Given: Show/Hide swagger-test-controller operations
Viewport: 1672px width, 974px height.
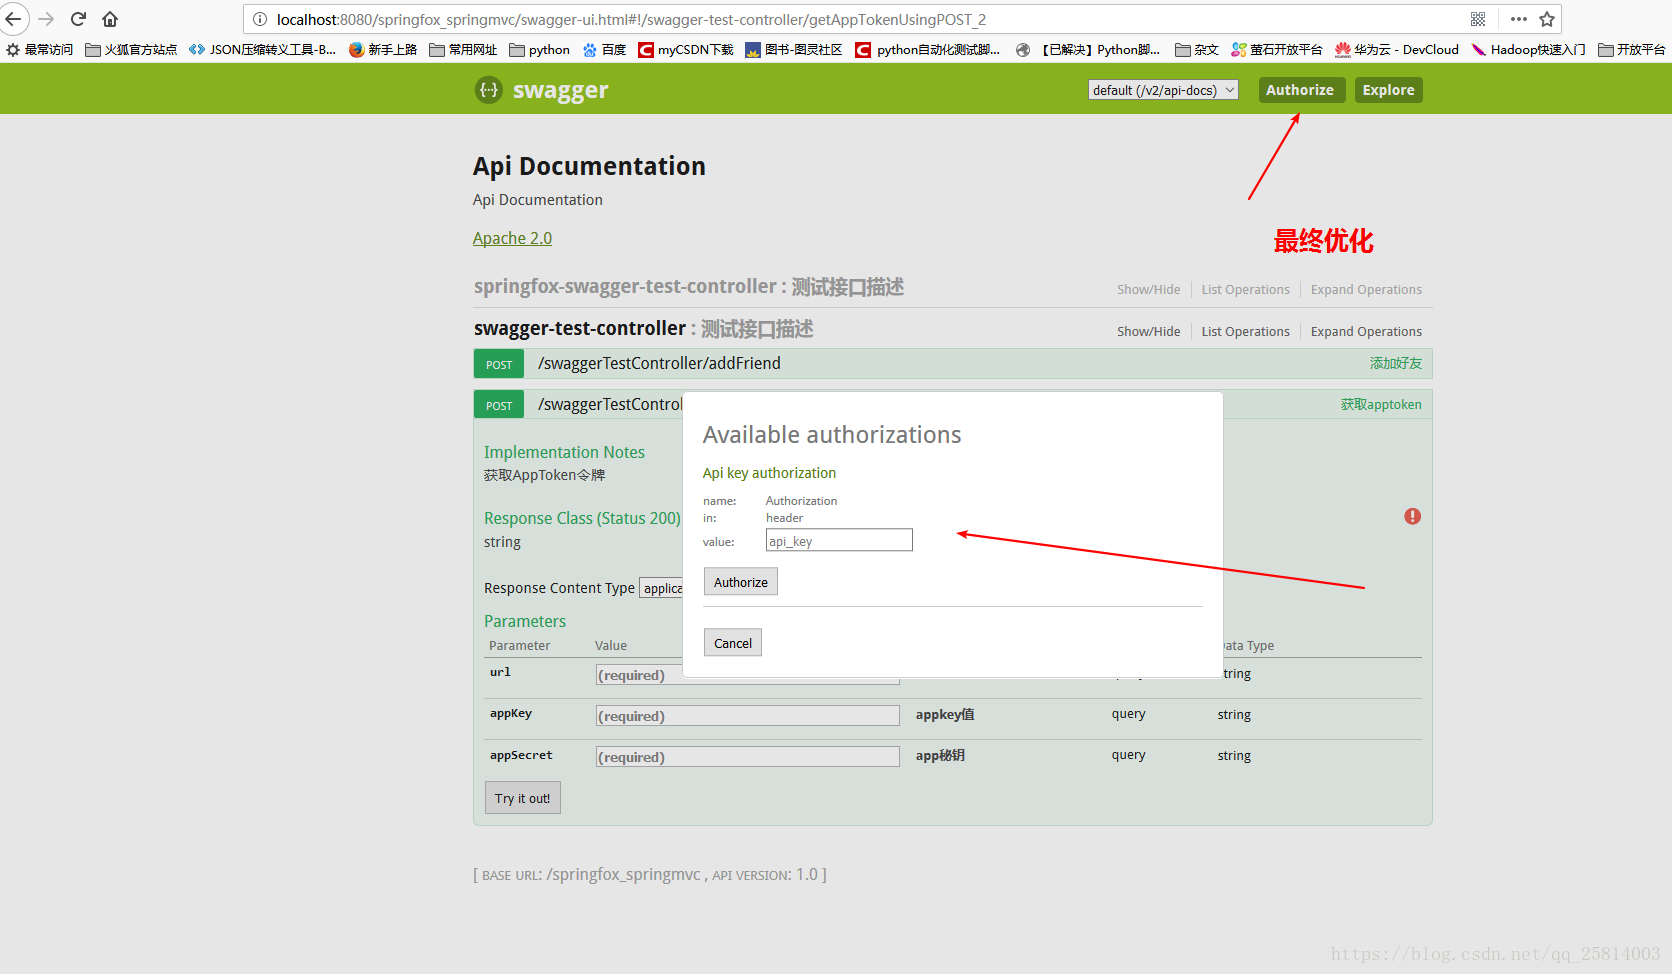Looking at the screenshot, I should tap(1148, 332).
